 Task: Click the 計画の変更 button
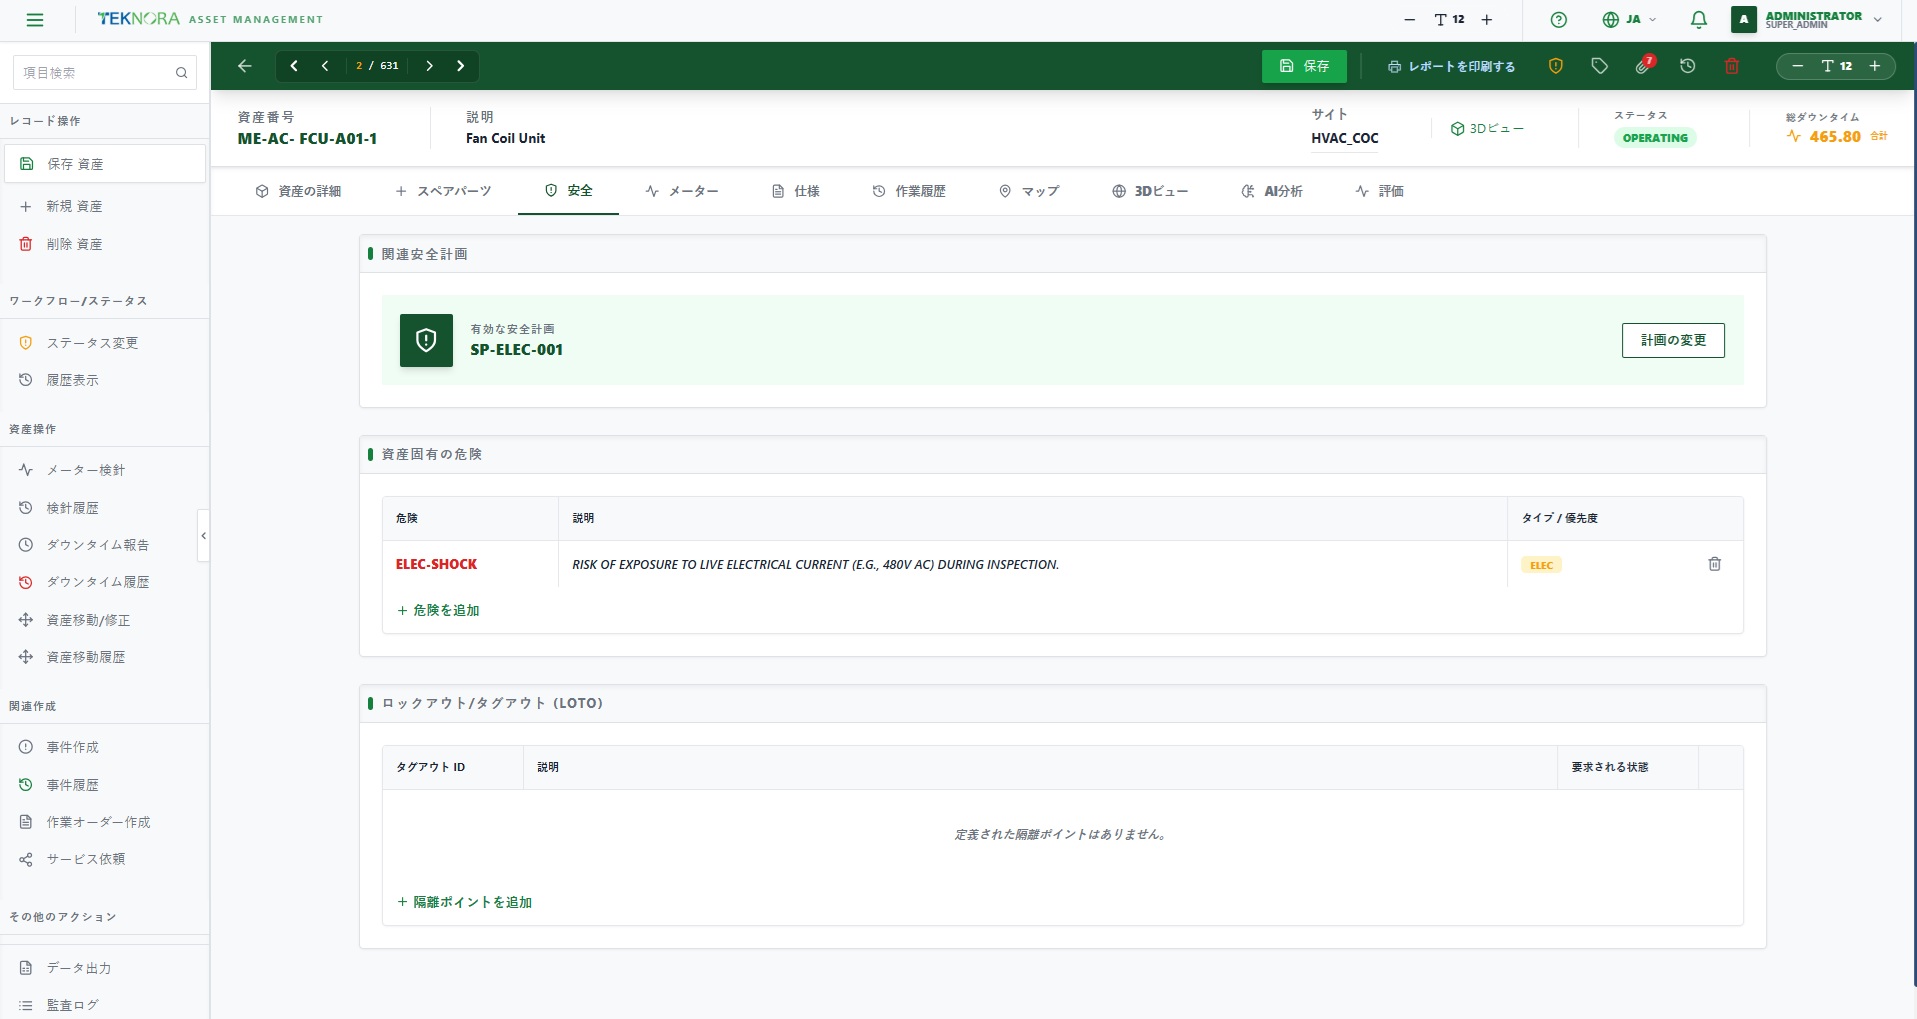(1673, 340)
